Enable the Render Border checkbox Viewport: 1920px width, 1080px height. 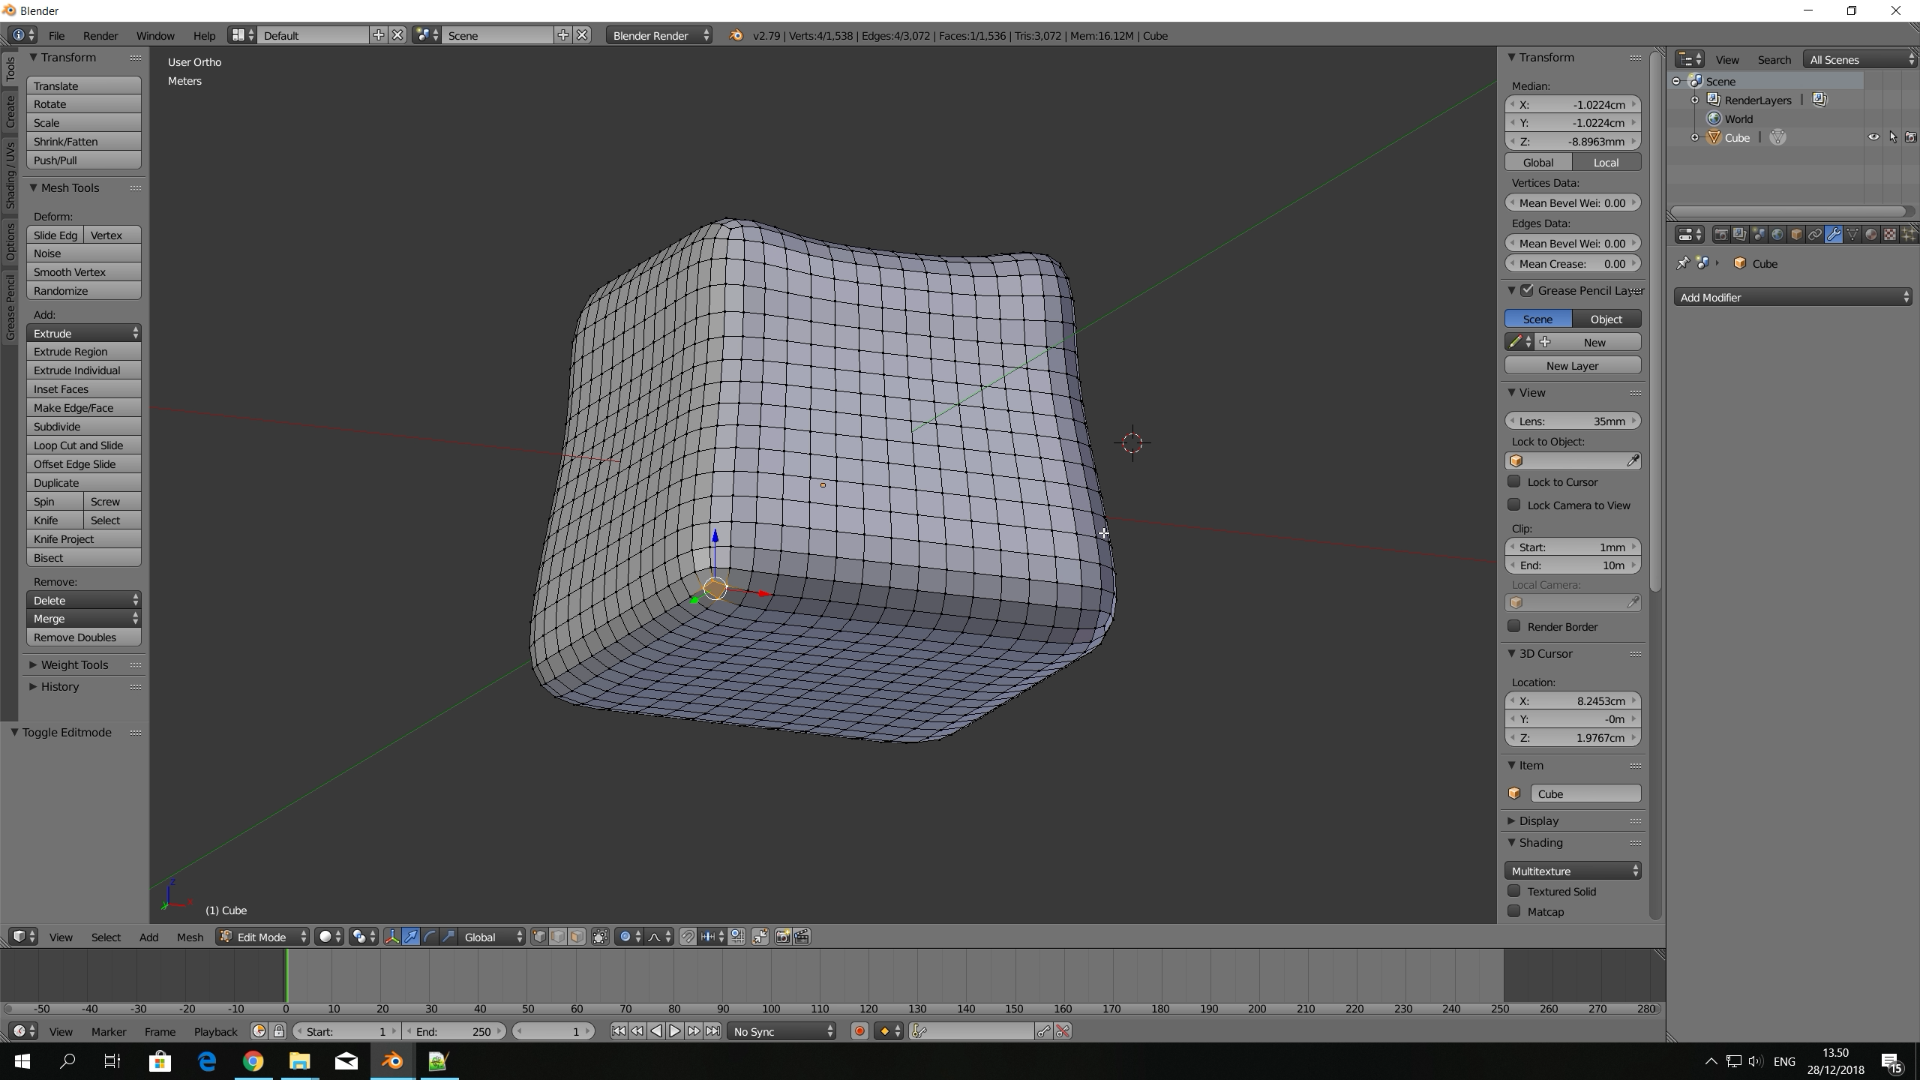click(1514, 626)
